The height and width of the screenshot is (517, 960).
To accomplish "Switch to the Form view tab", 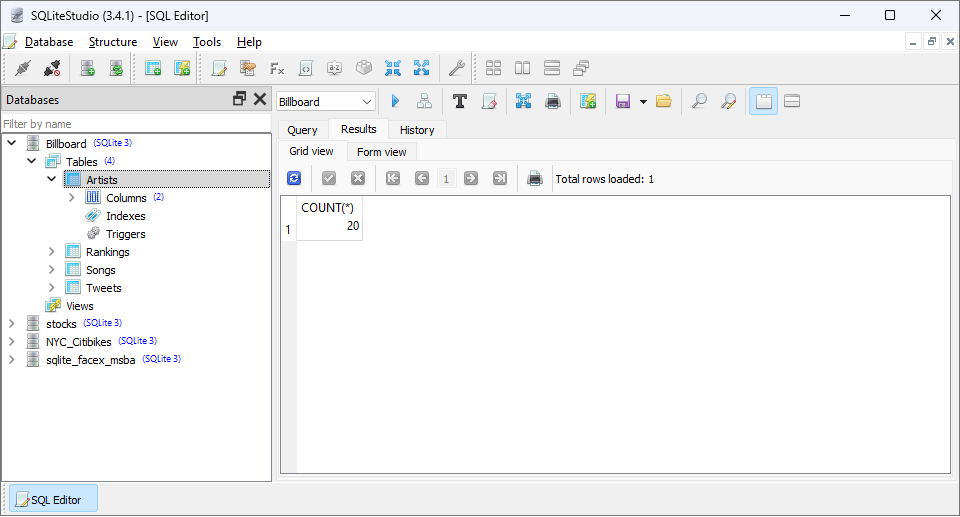I will pos(381,152).
